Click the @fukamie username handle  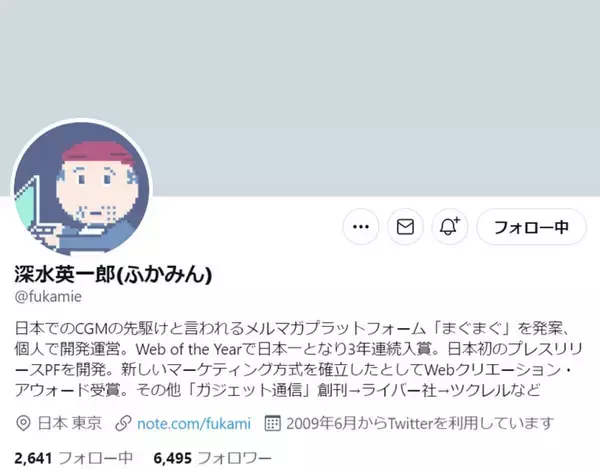point(48,297)
